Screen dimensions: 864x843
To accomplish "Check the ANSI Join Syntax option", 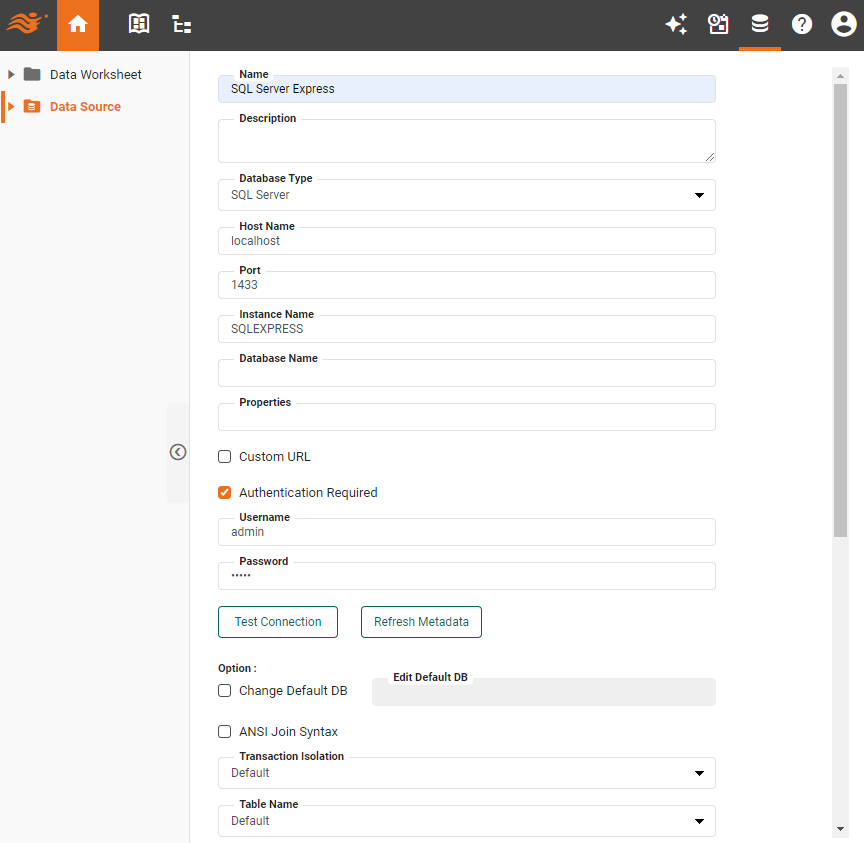I will point(224,731).
